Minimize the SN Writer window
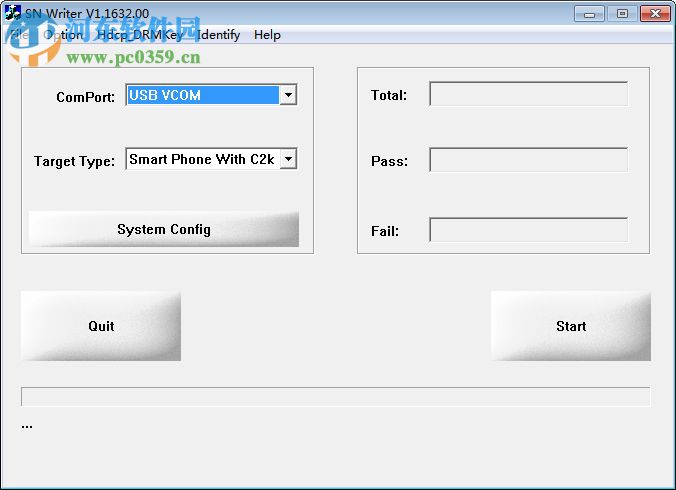 click(589, 14)
